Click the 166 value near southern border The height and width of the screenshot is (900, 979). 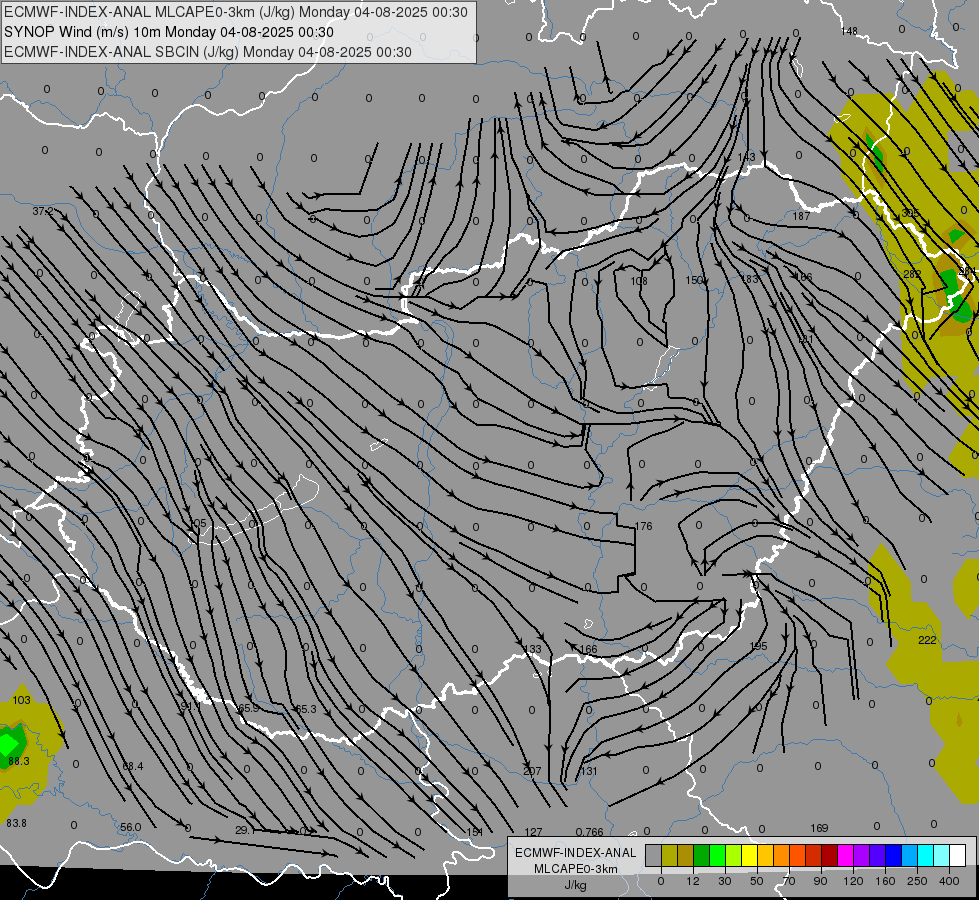tap(589, 649)
